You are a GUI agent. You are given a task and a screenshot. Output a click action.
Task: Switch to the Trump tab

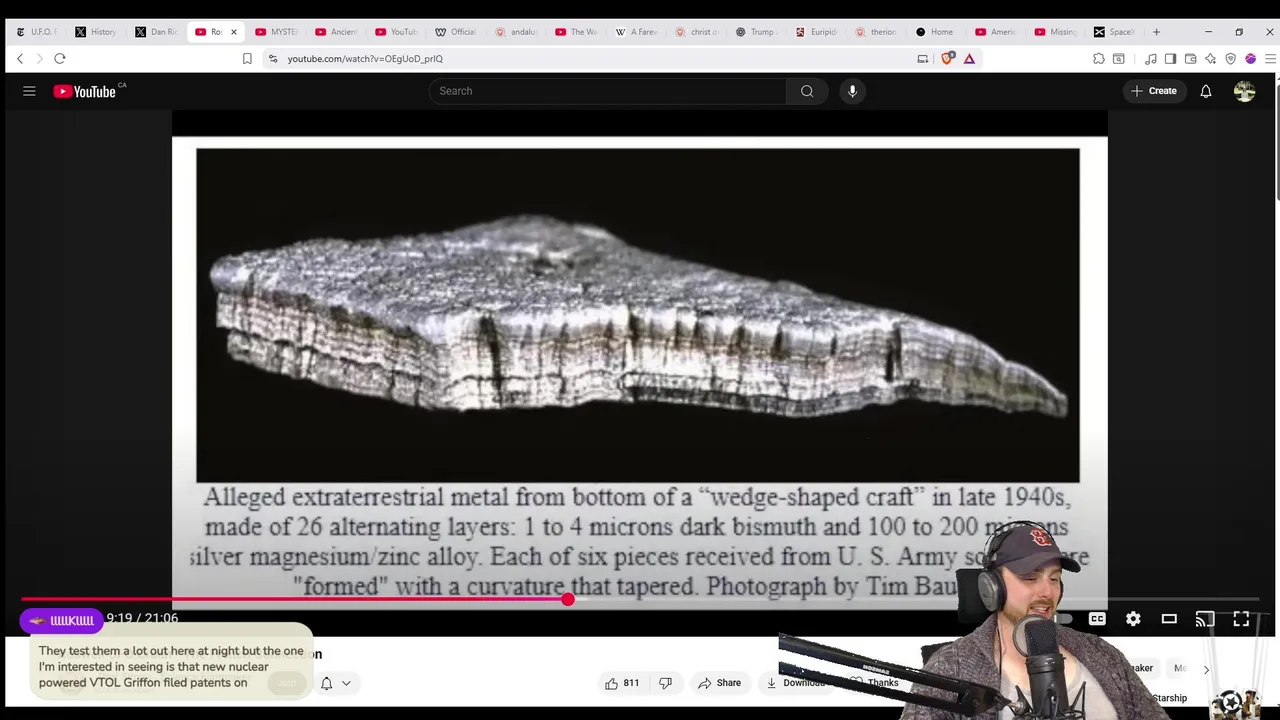[756, 32]
